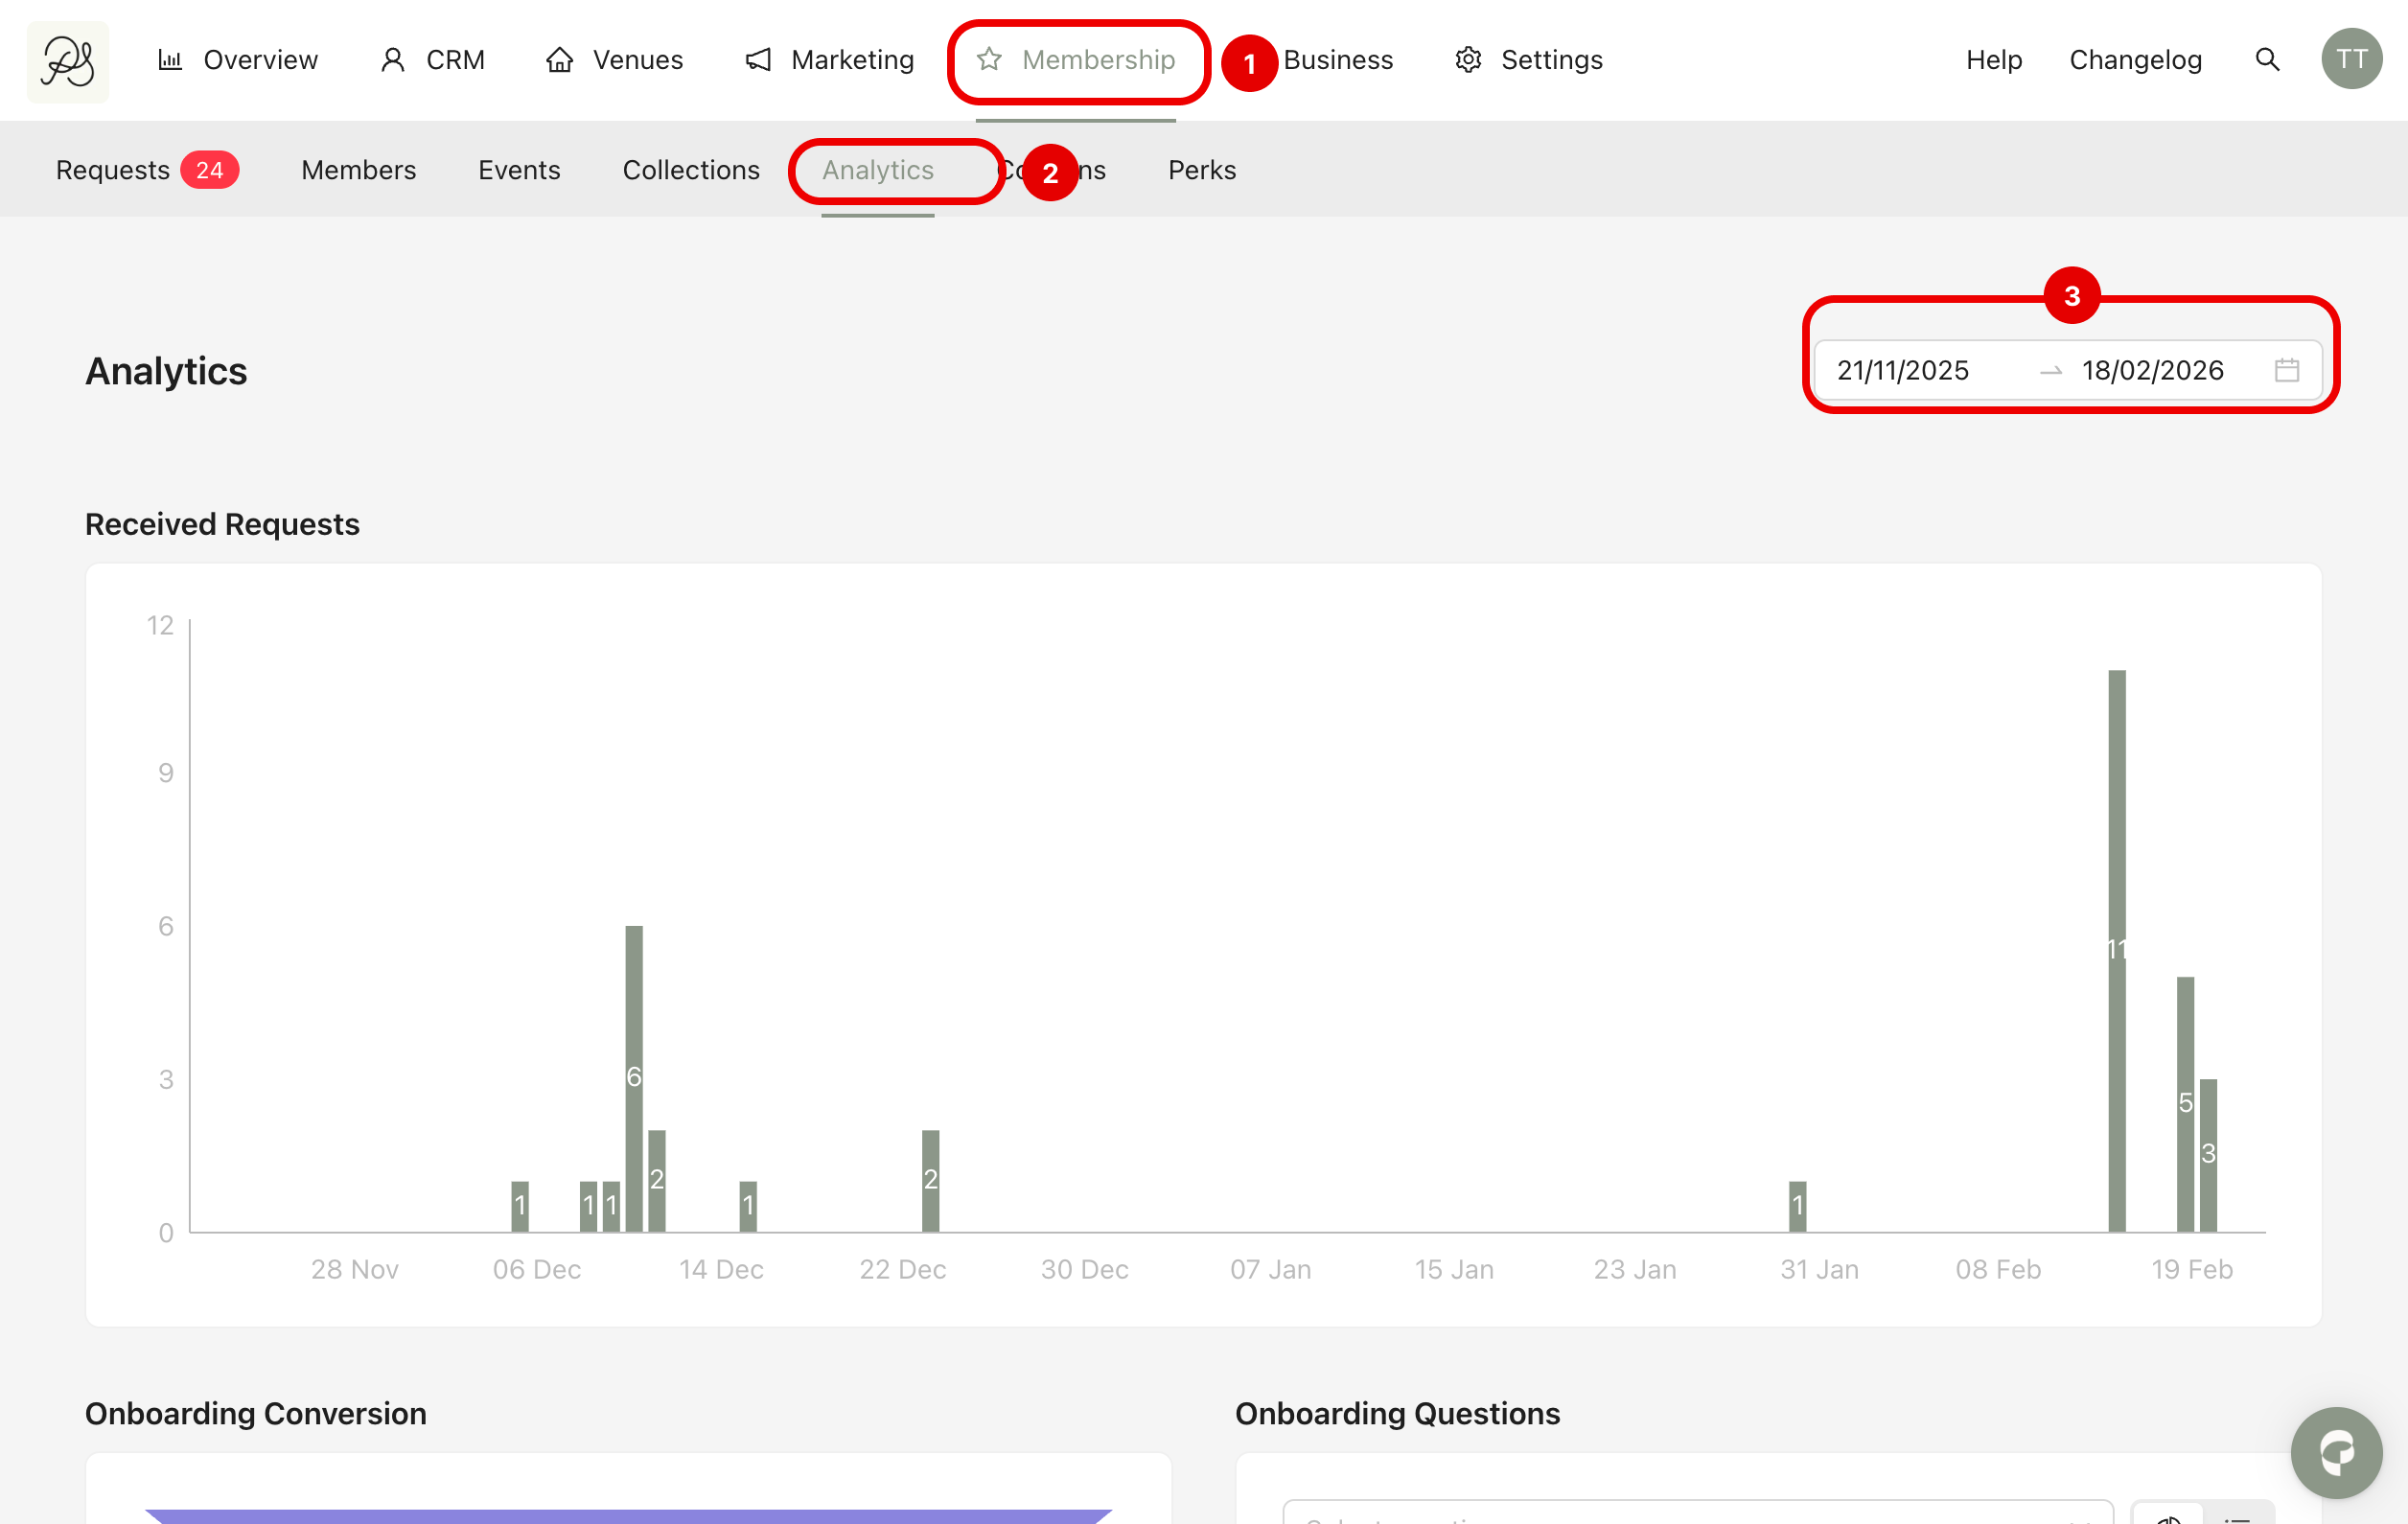Open the Events tab
The height and width of the screenshot is (1524, 2408).
(519, 170)
